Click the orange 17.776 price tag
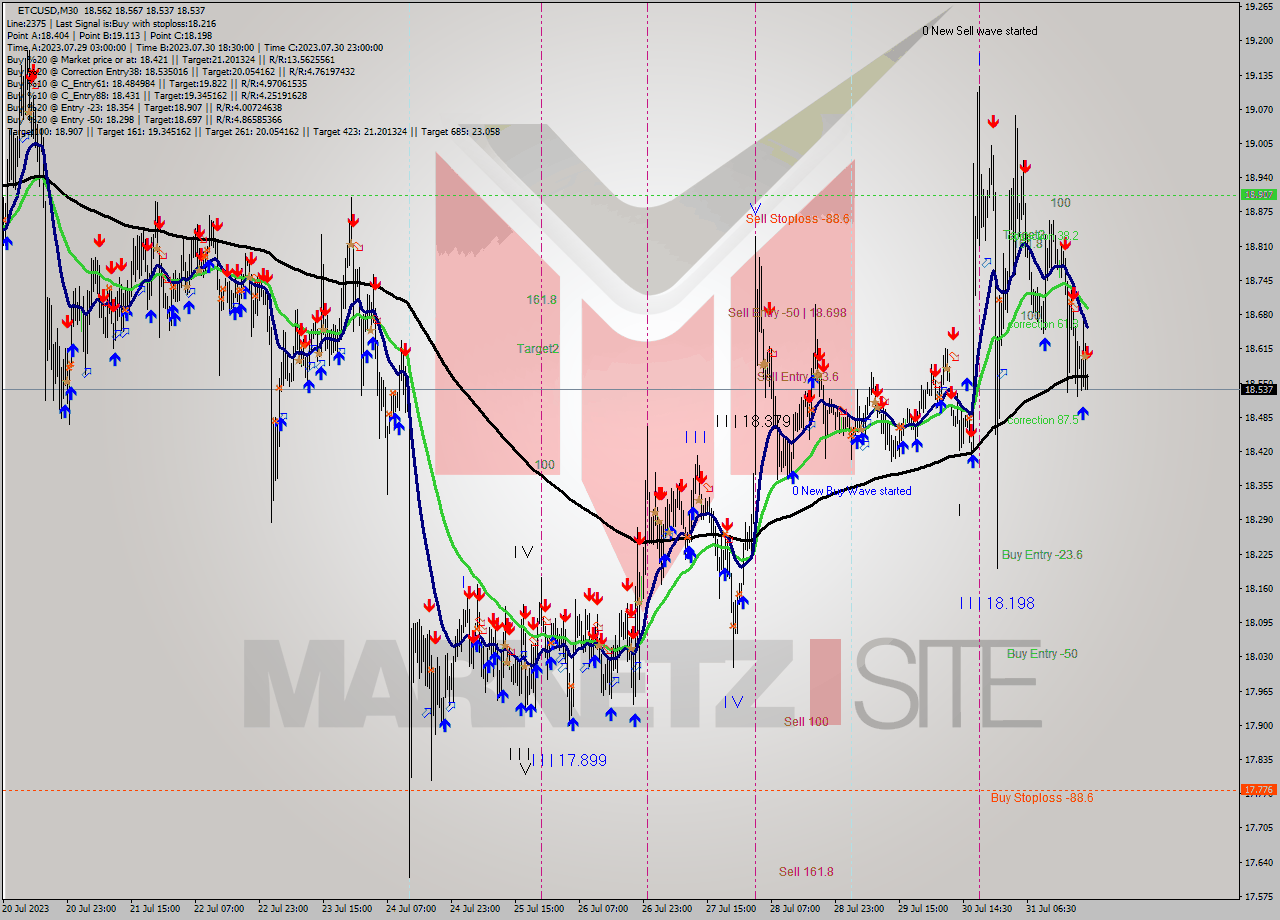Viewport: 1280px width, 920px height. point(1258,790)
